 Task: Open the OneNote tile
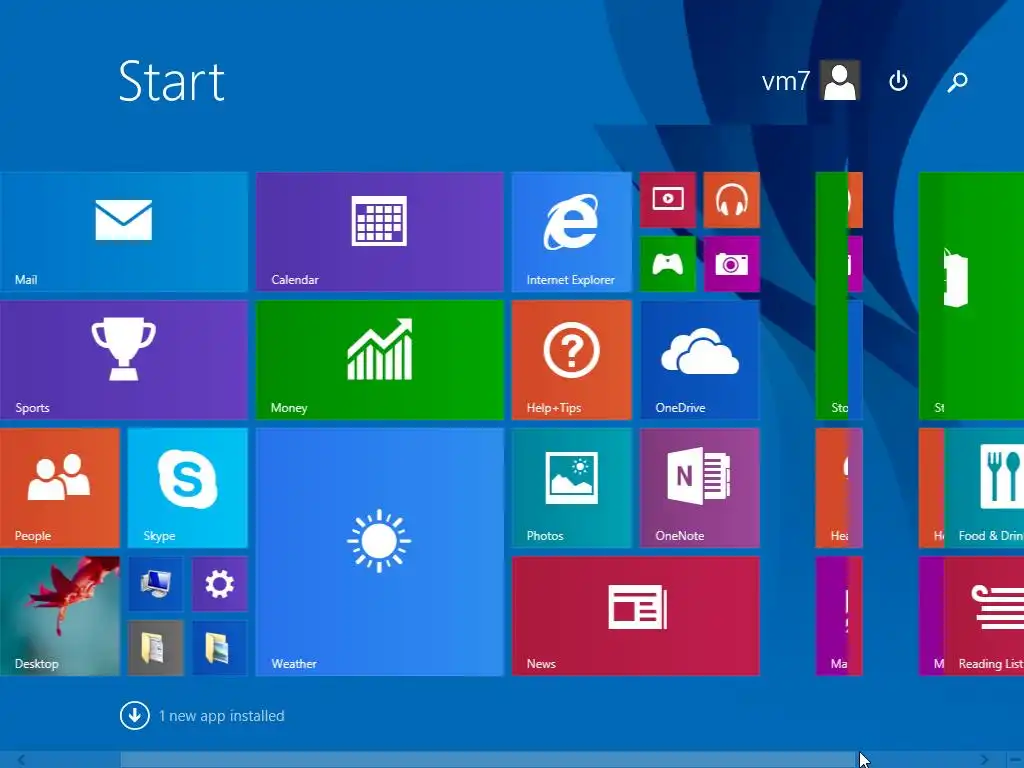(x=699, y=488)
